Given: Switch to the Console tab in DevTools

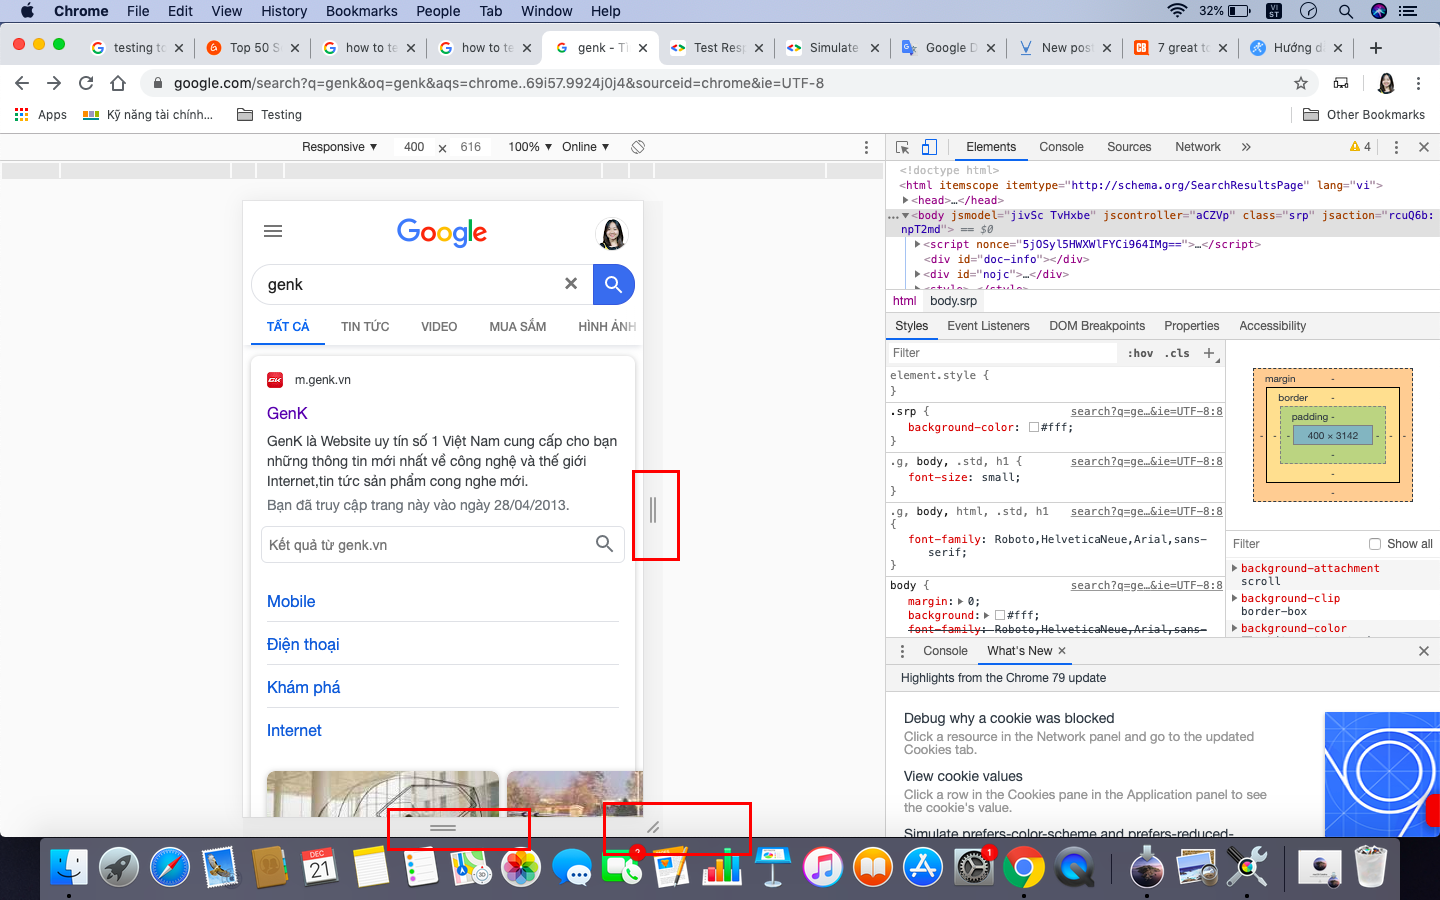Looking at the screenshot, I should 1061,147.
